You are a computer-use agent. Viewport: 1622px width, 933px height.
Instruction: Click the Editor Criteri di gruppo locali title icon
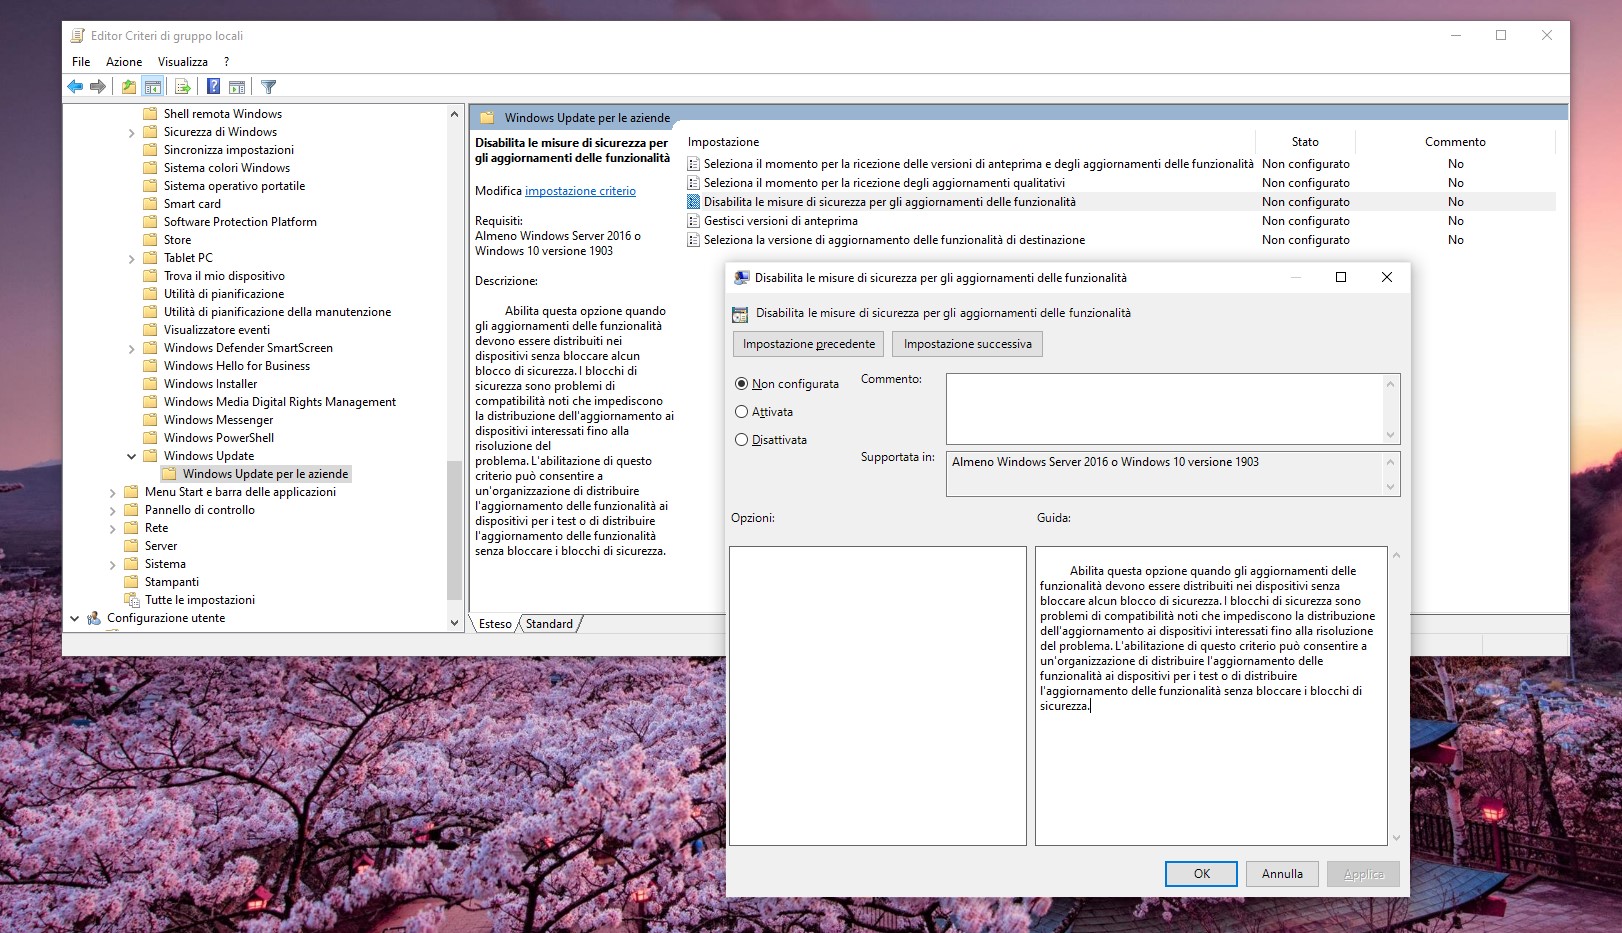78,36
